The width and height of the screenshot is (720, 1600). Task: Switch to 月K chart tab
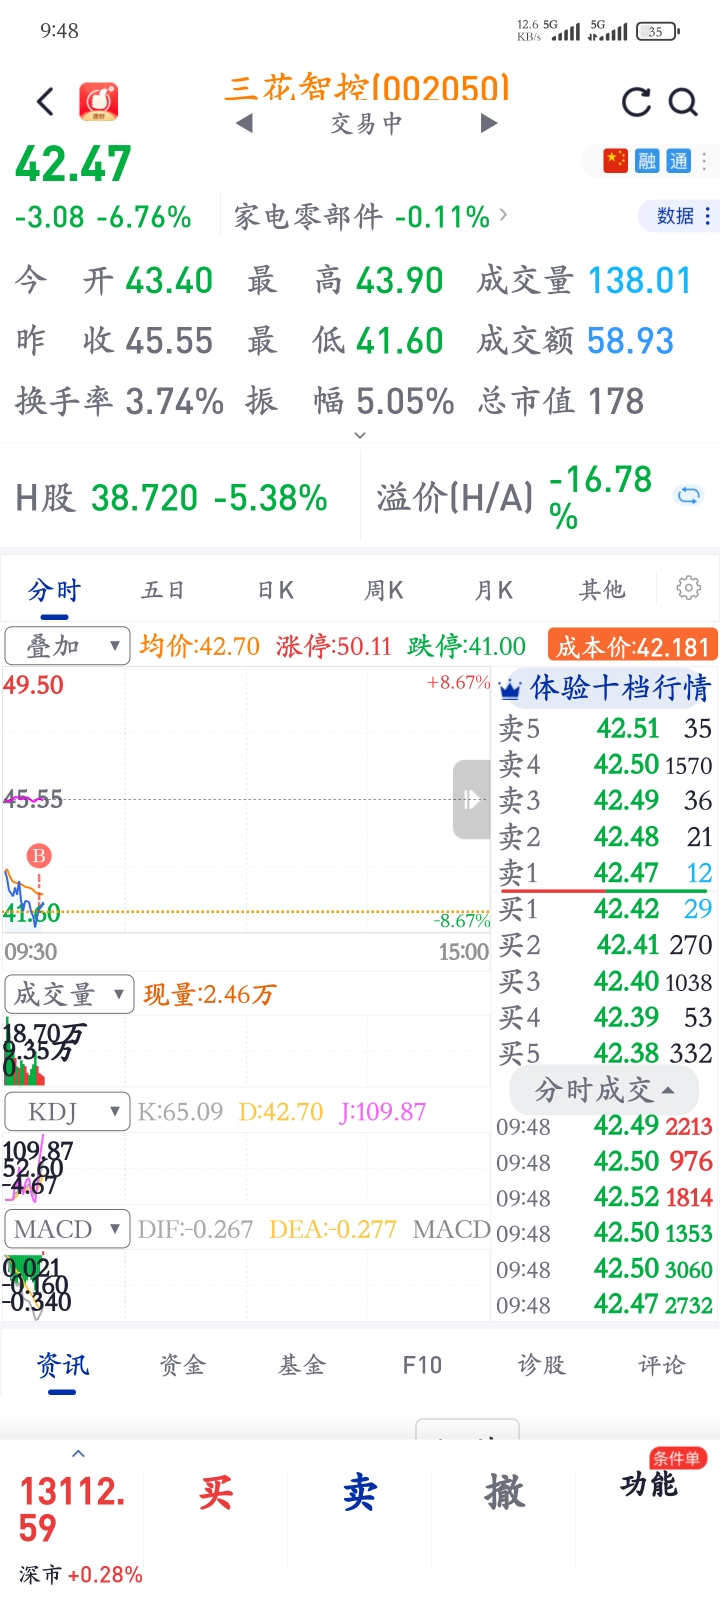[493, 590]
